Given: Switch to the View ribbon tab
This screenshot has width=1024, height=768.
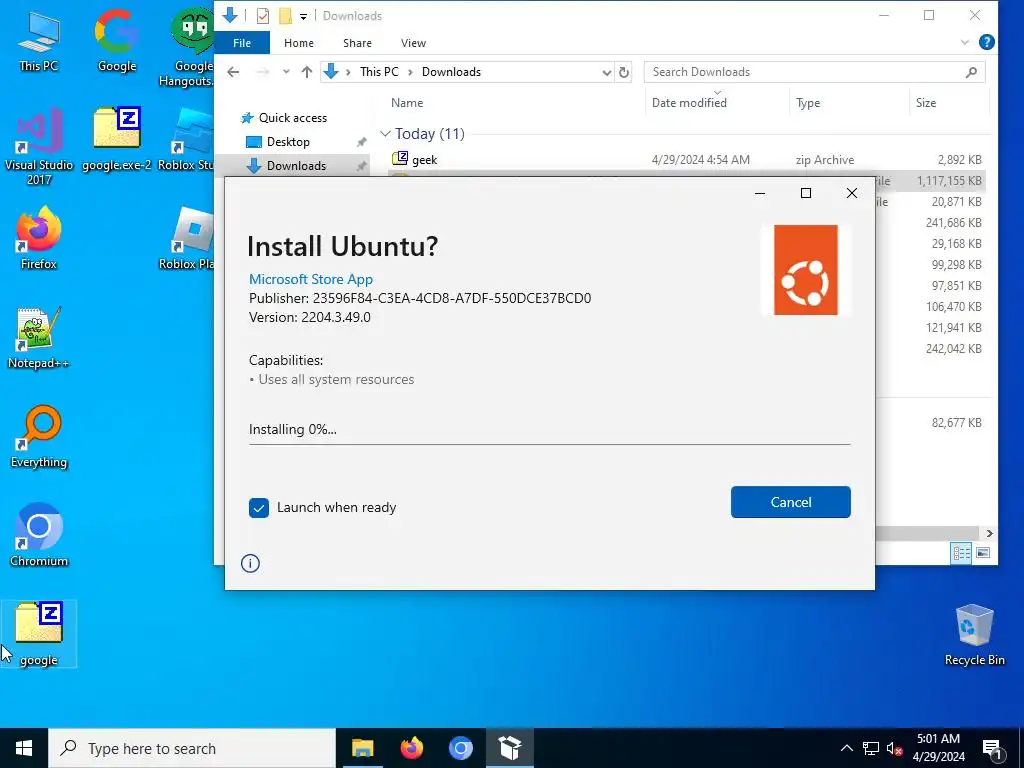Looking at the screenshot, I should click(x=413, y=43).
